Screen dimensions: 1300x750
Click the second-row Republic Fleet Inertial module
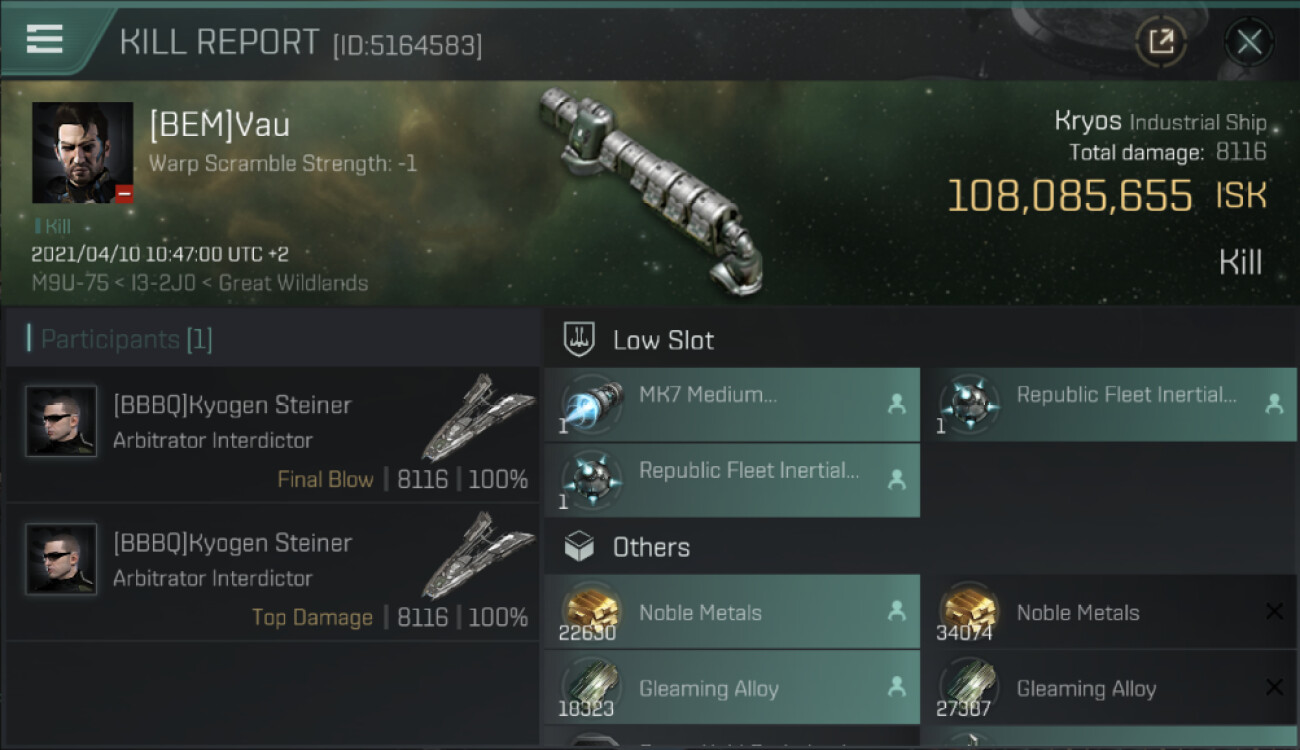coord(731,481)
